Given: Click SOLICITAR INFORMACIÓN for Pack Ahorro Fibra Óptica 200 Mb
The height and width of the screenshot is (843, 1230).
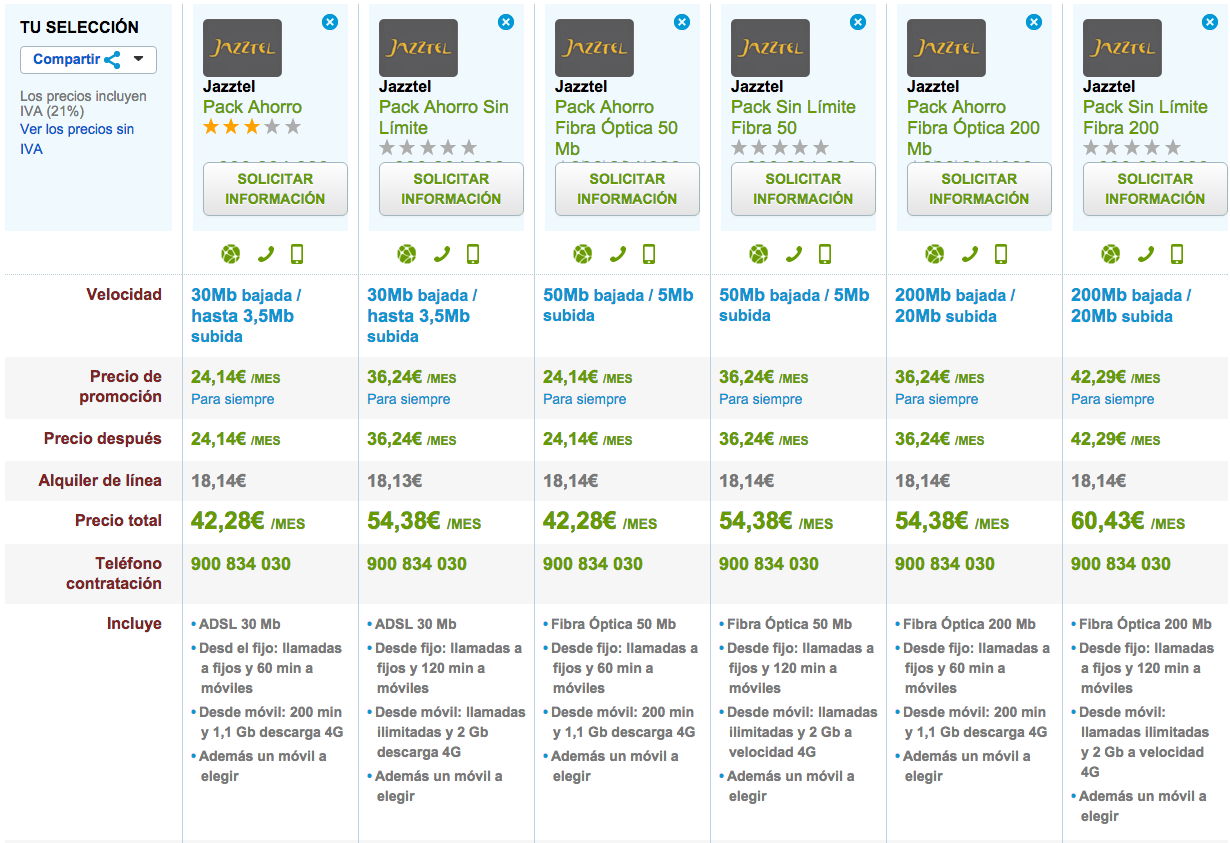Looking at the screenshot, I should [x=979, y=189].
